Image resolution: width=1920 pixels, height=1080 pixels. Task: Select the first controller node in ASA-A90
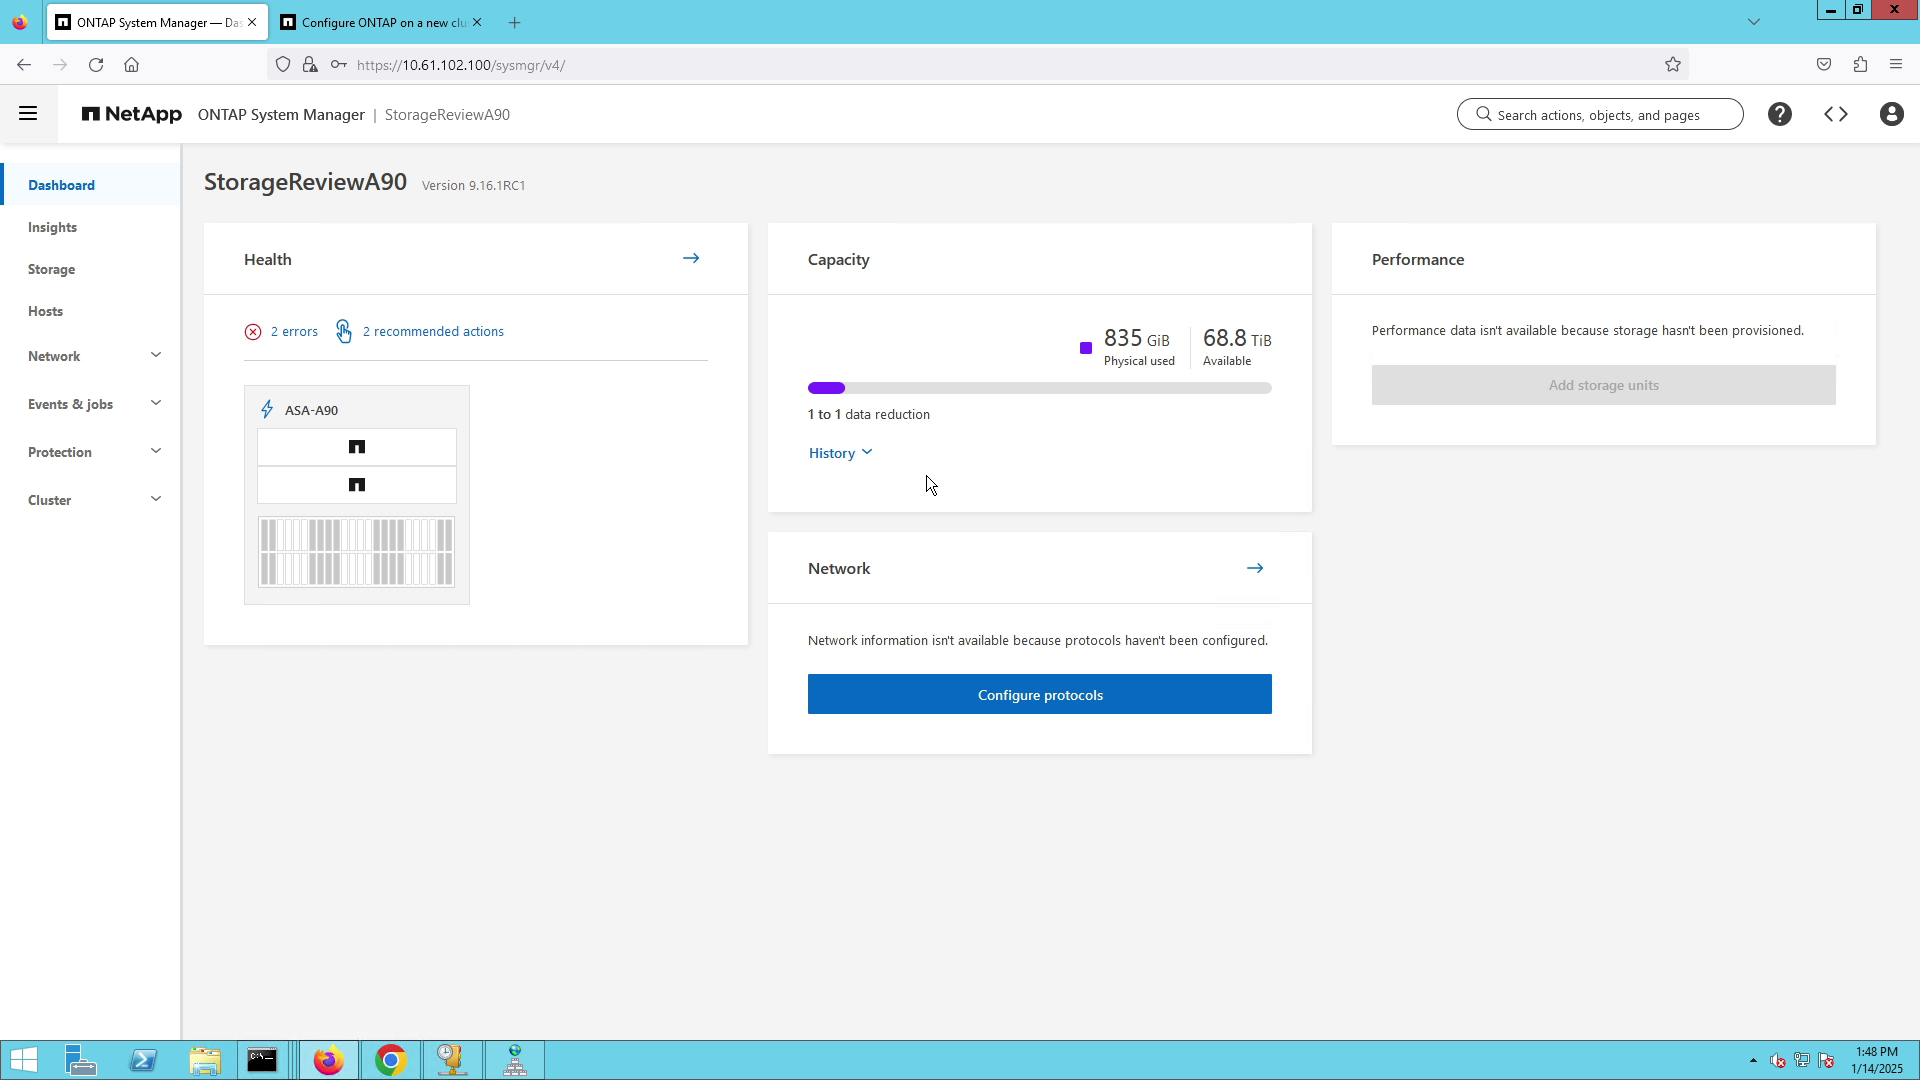tap(357, 447)
